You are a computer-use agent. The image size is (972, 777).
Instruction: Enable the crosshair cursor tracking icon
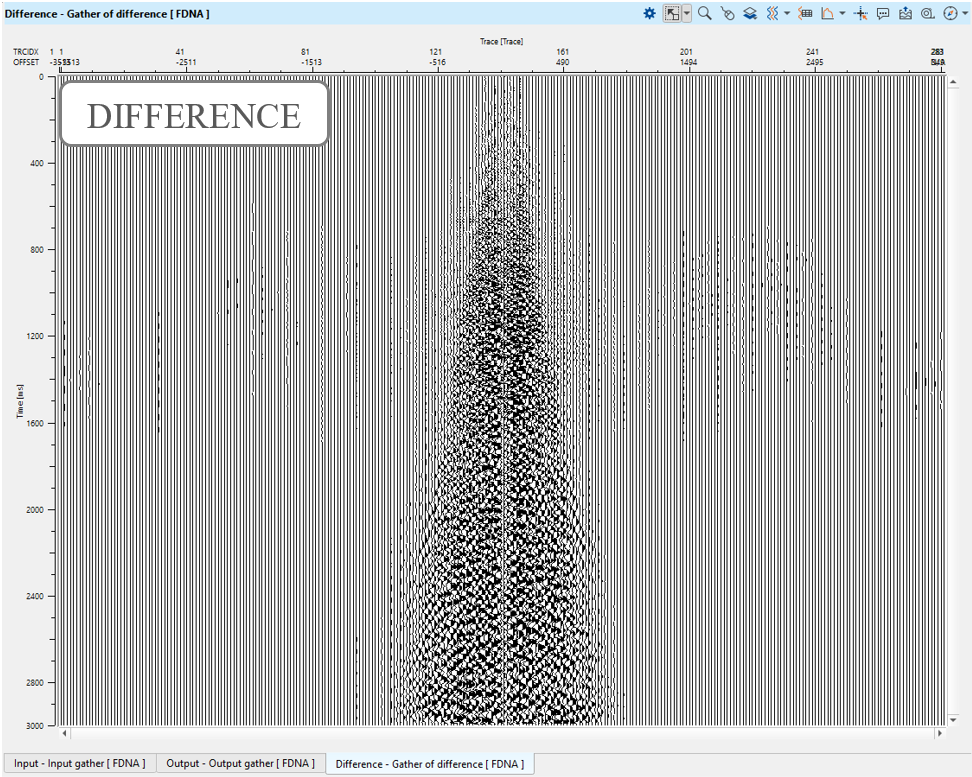(x=861, y=13)
